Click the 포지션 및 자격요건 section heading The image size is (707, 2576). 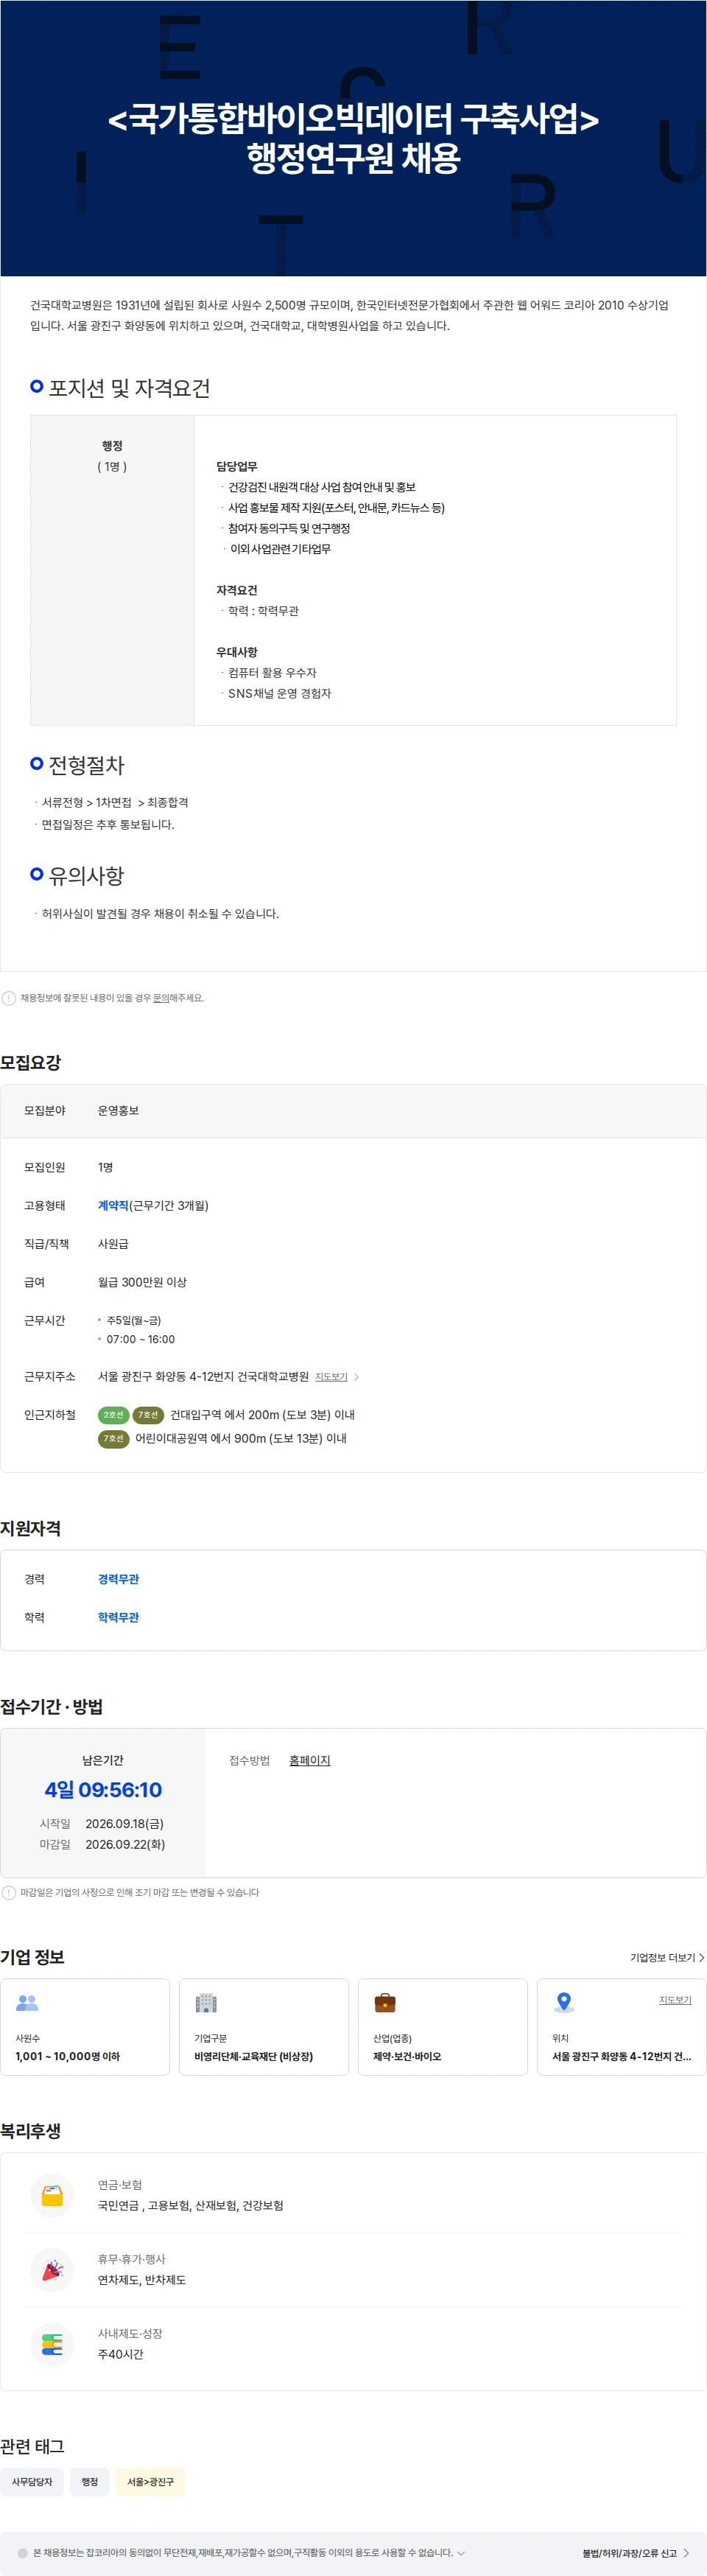[129, 388]
